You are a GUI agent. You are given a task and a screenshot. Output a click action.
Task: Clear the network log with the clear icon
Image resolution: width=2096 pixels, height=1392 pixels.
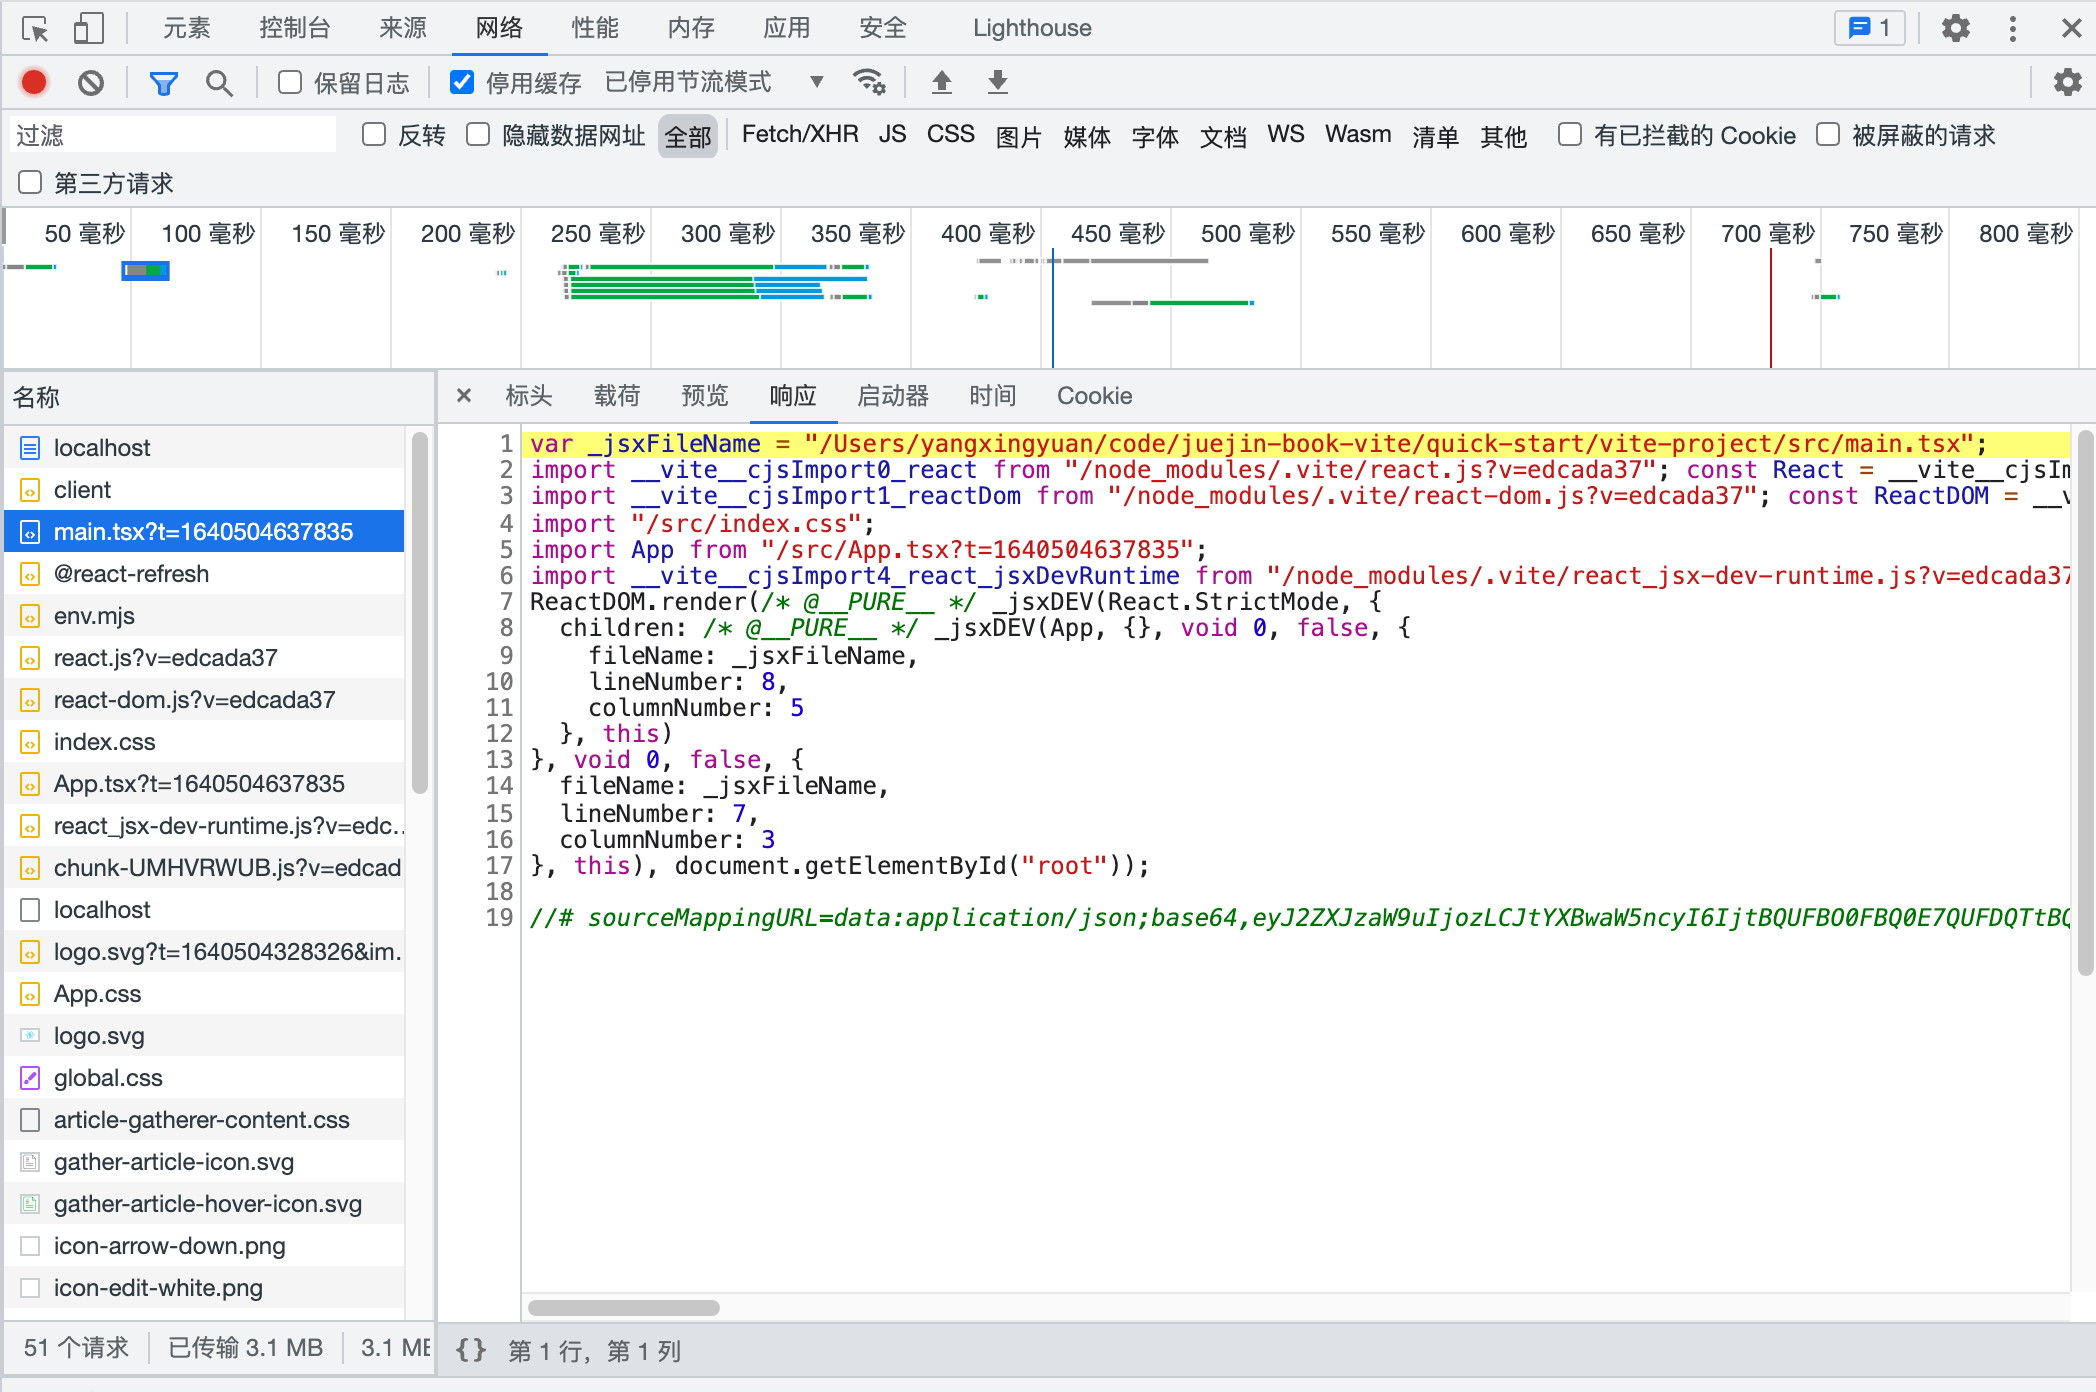coord(91,83)
